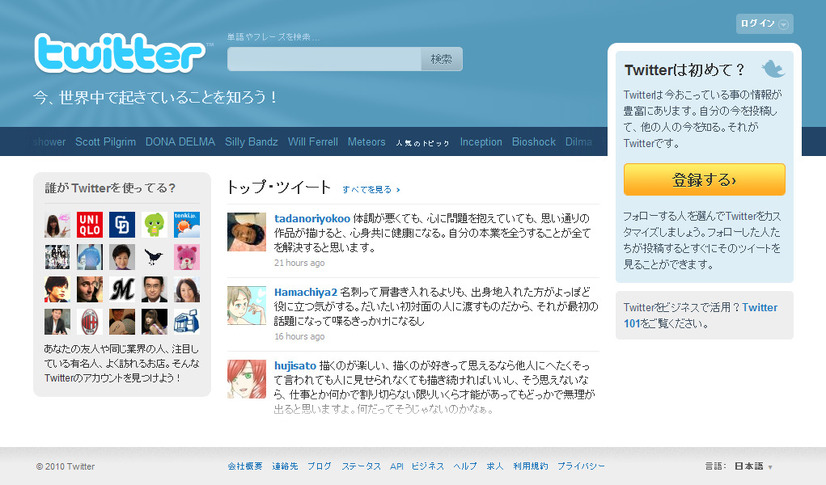Open hujisato's red-haired anime avatar
The height and width of the screenshot is (485, 826).
247,379
